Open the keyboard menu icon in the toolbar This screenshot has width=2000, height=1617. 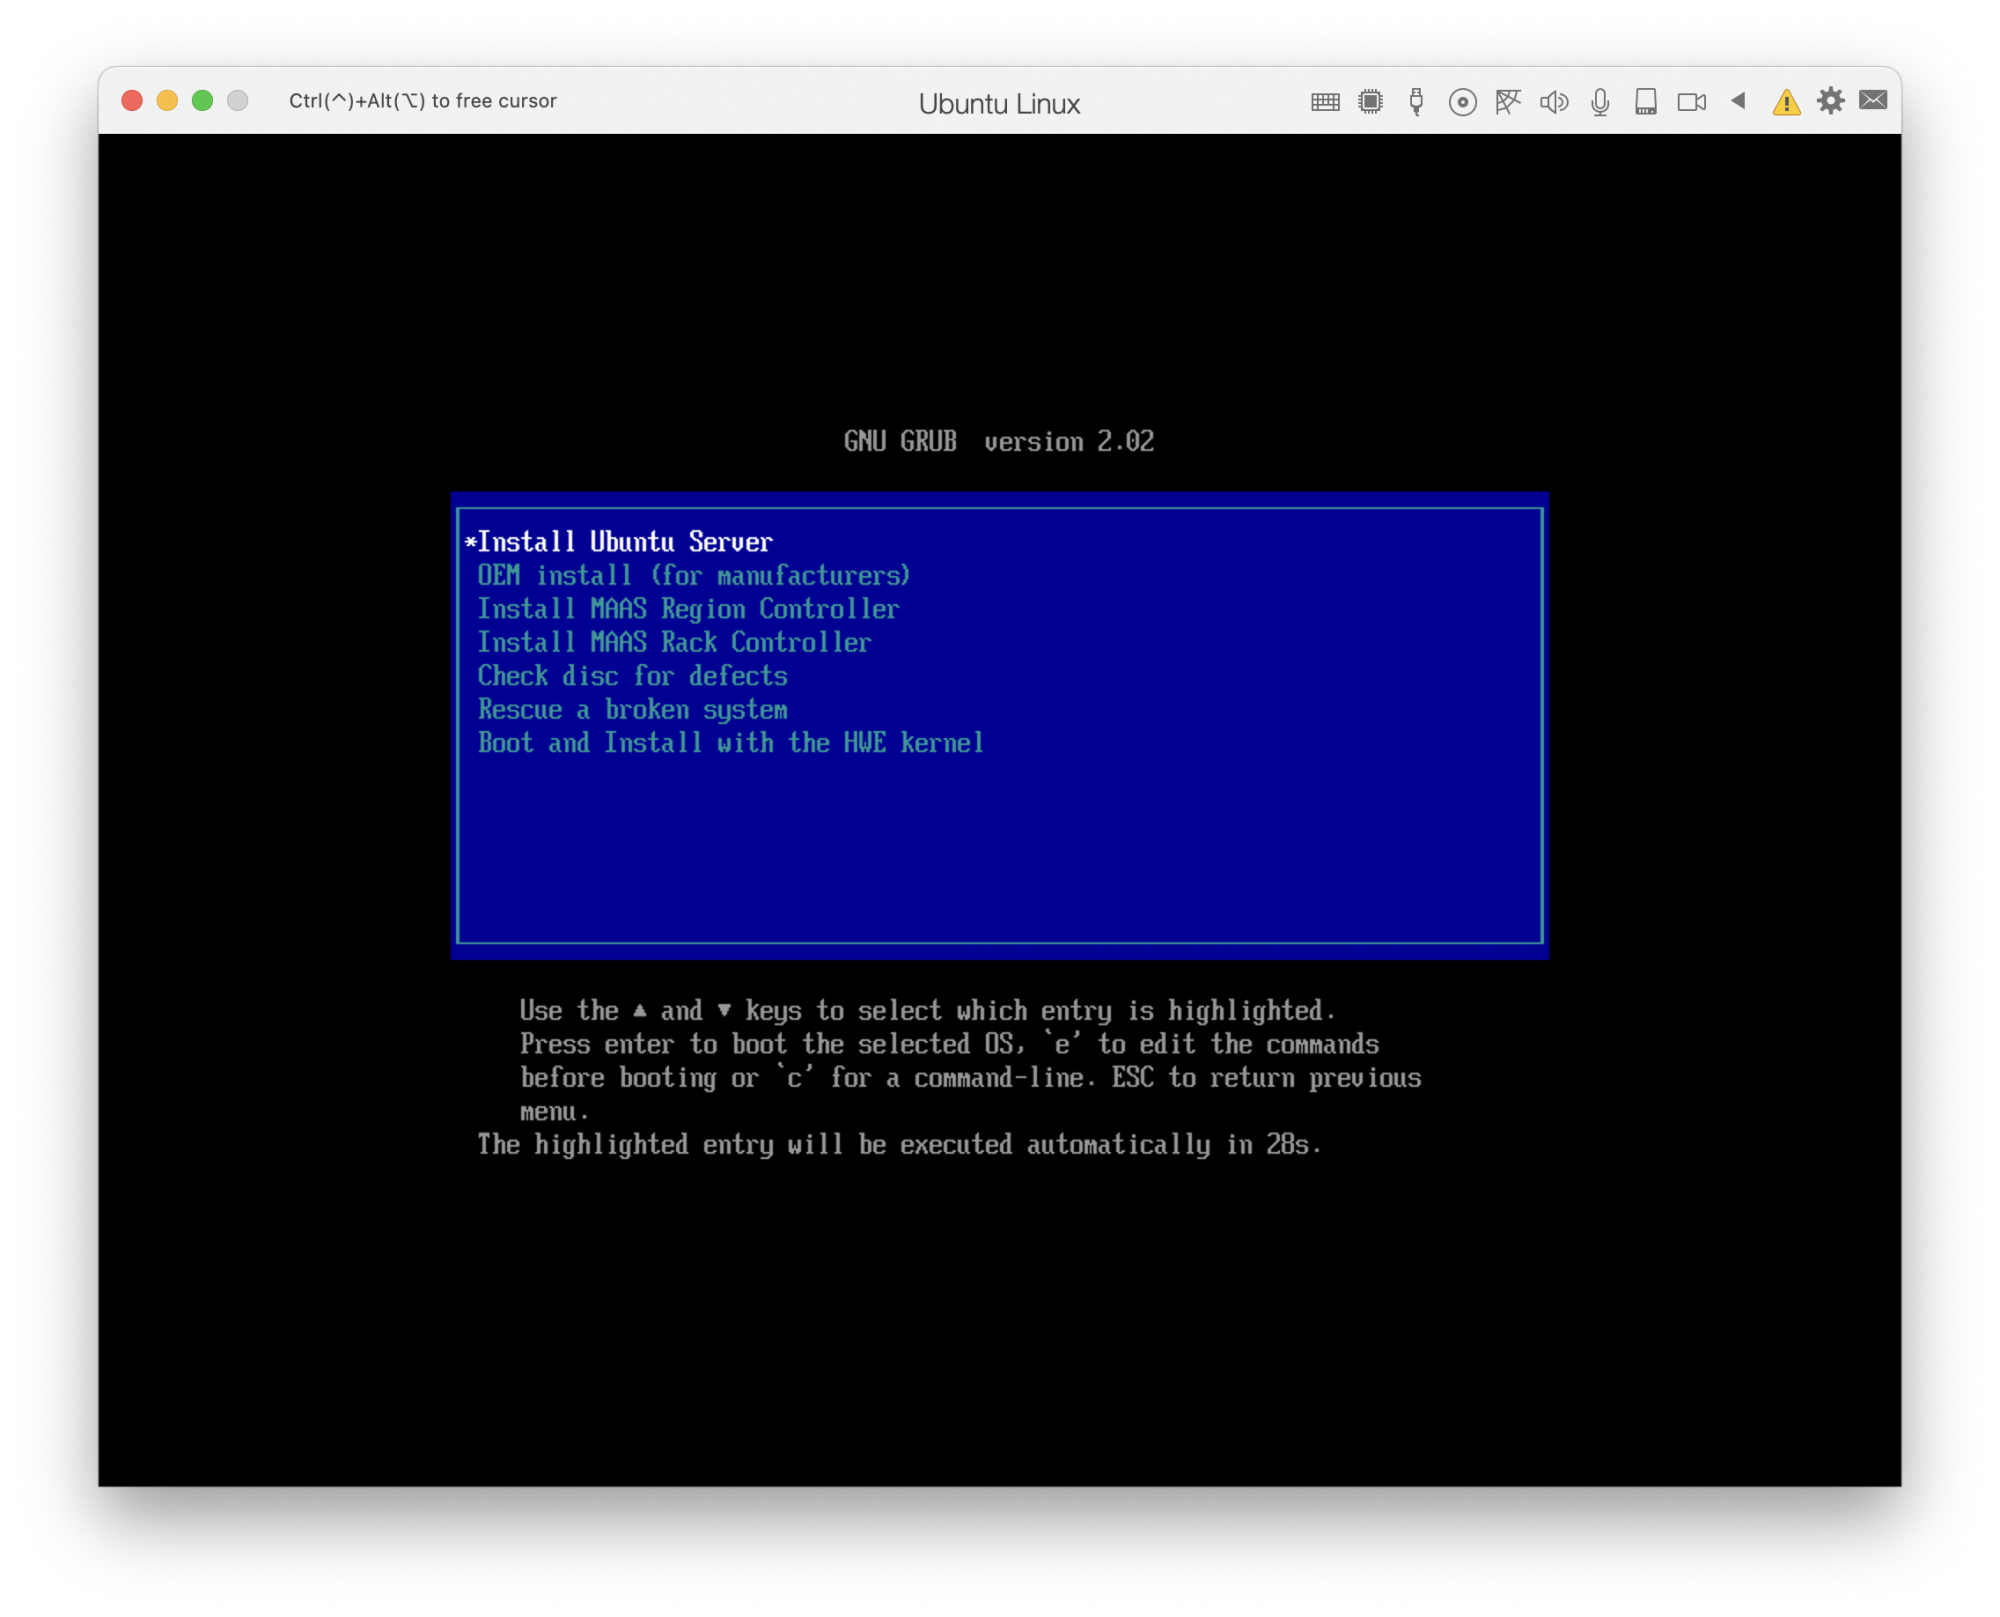click(x=1325, y=102)
